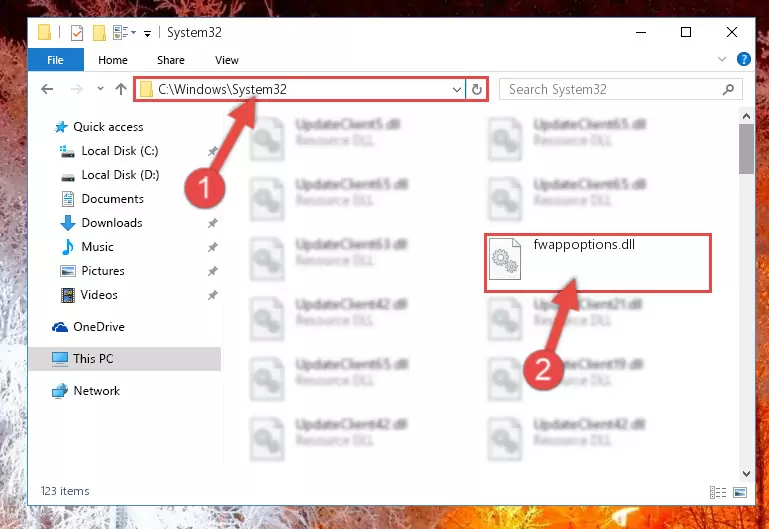Open the recent locations dropdown
Viewport: 769px width, 529px height.
(x=101, y=89)
